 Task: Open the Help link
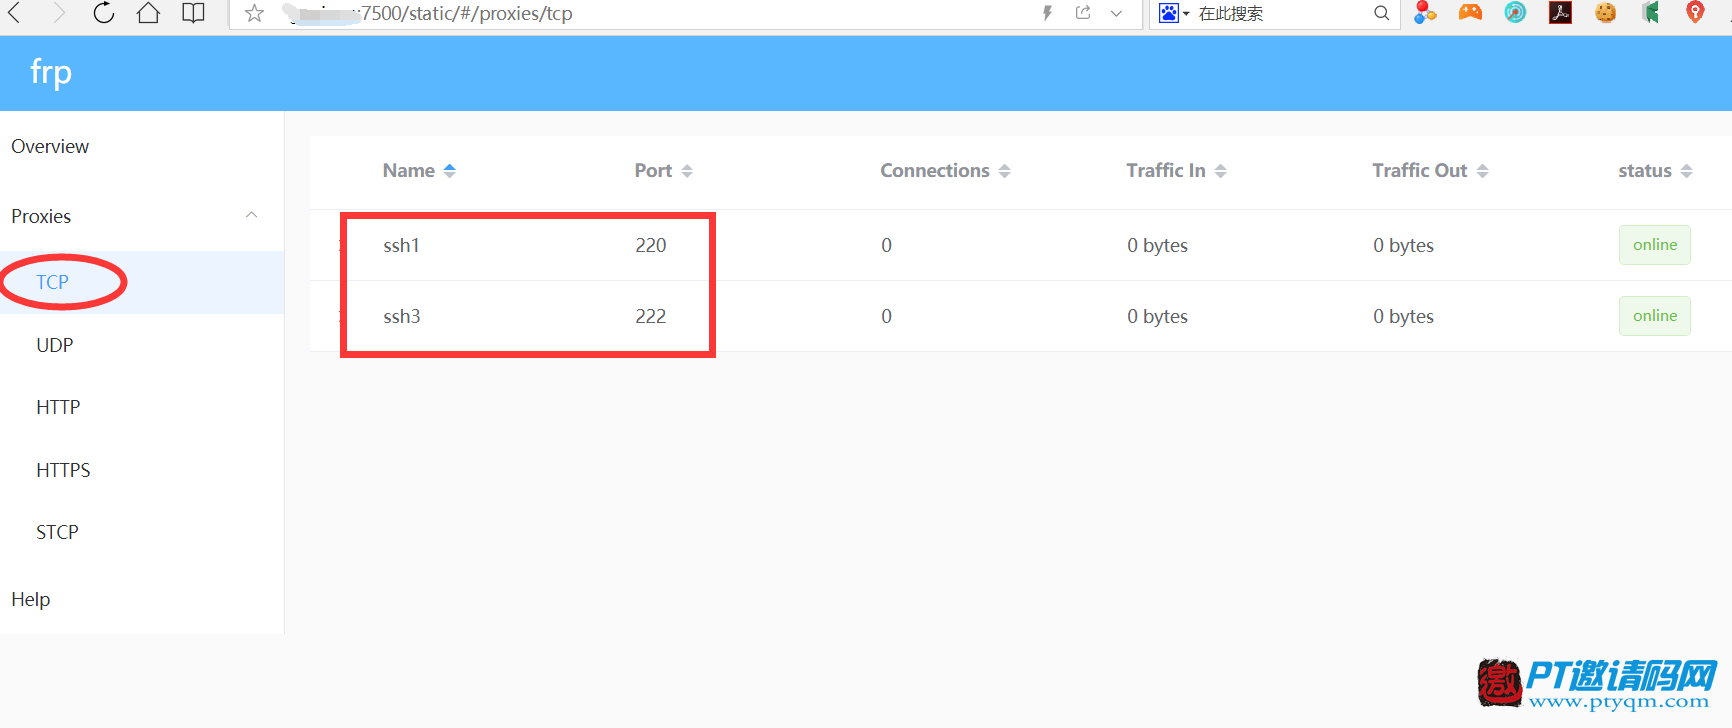tap(31, 599)
